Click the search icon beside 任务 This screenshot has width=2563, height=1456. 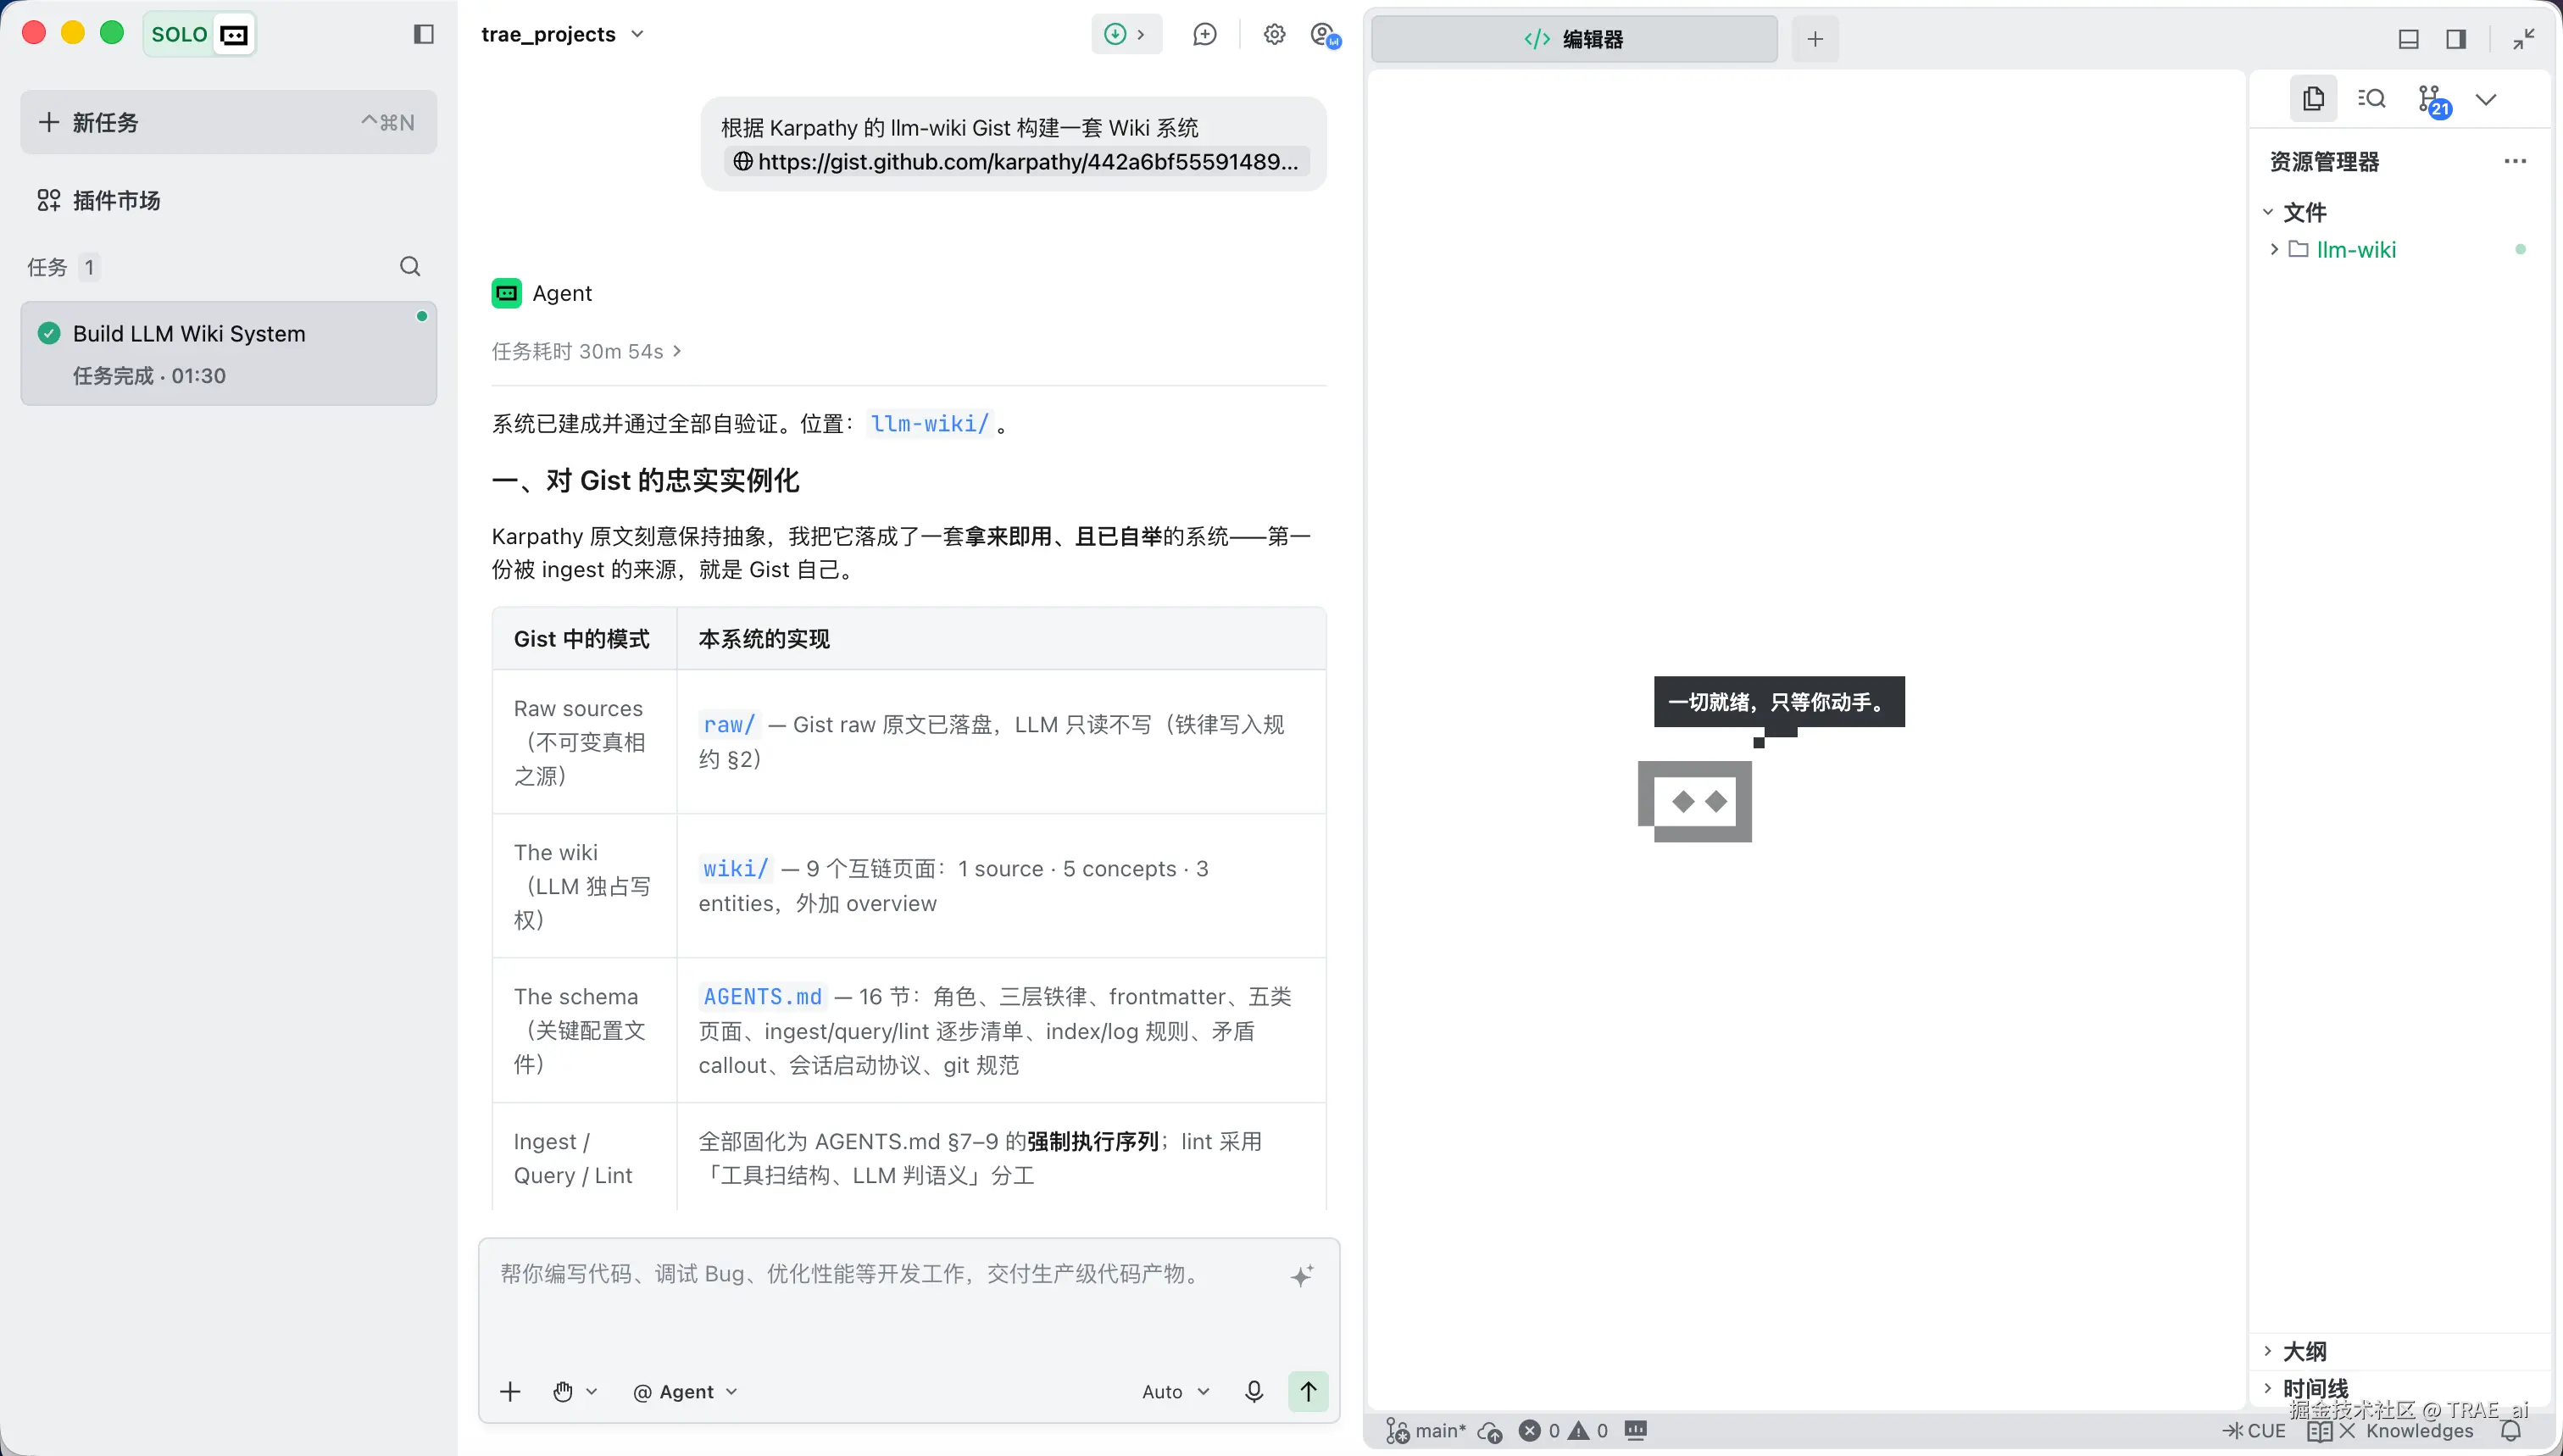pos(410,266)
